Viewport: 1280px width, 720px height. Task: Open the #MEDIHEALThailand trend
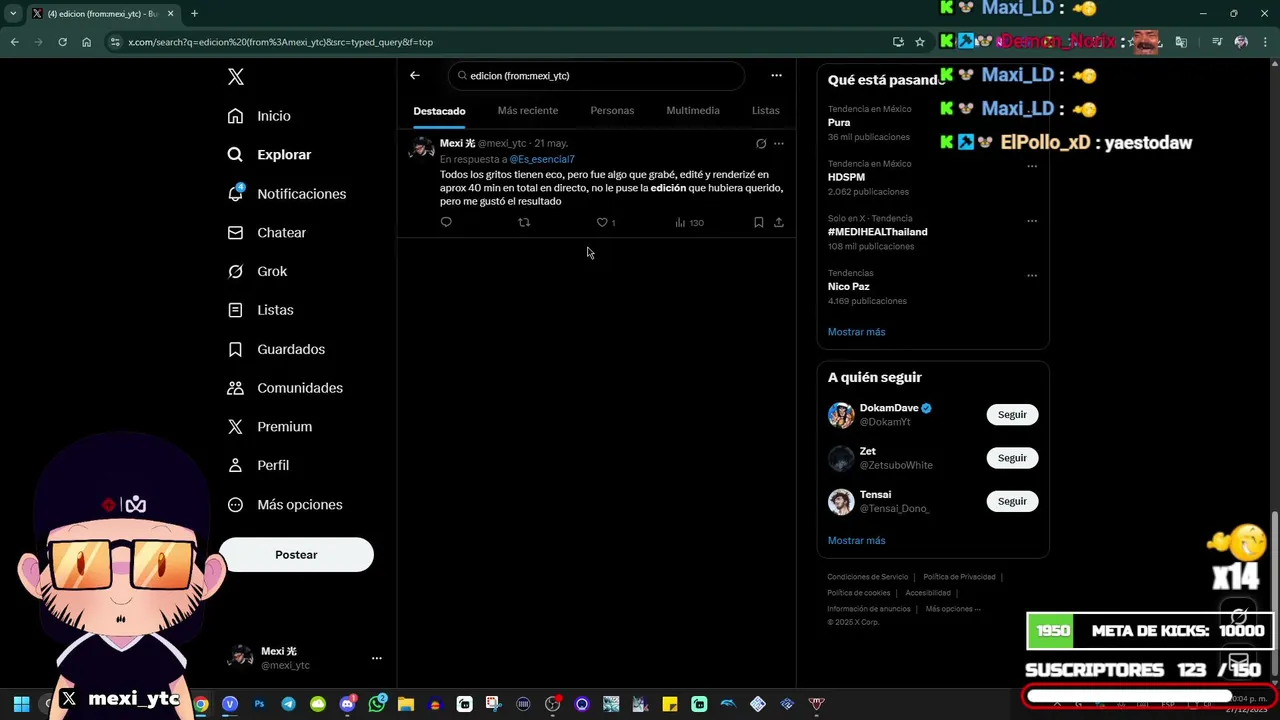[x=877, y=232]
